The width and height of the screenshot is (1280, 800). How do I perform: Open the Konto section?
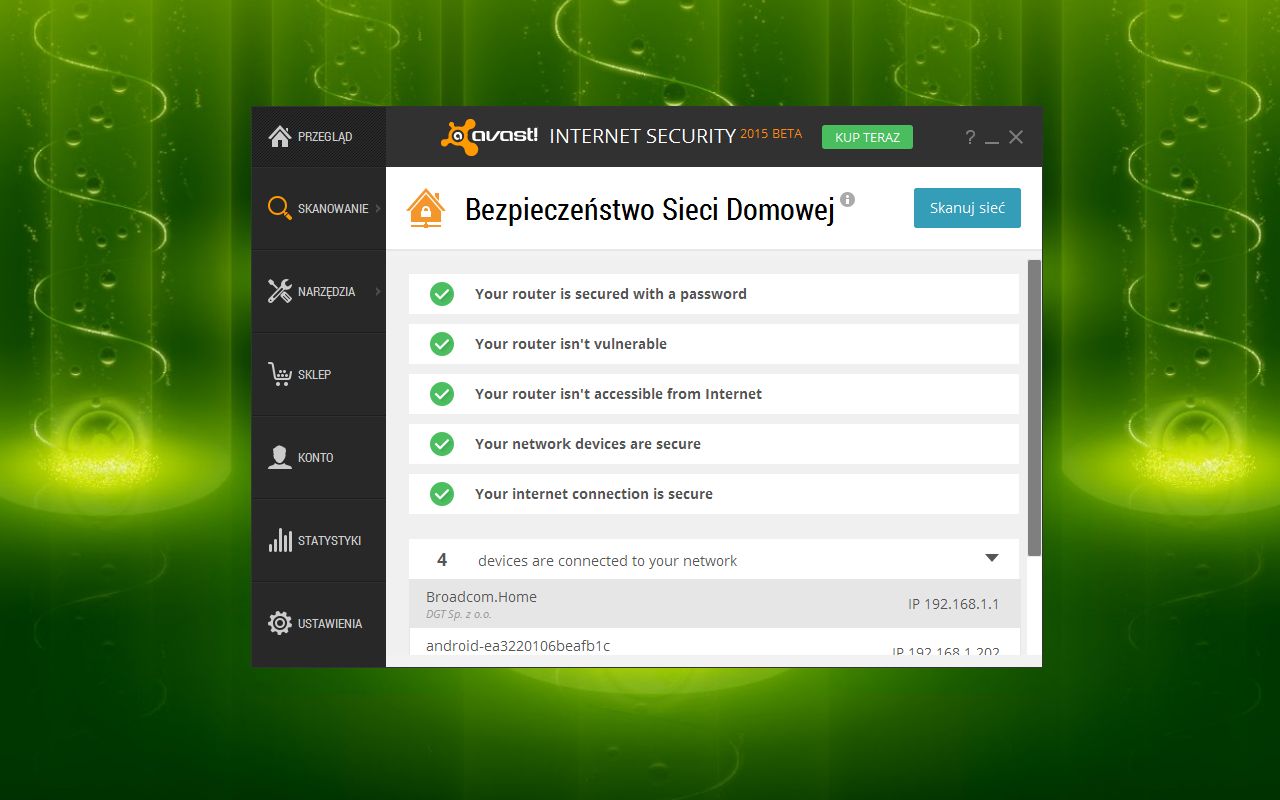(318, 457)
